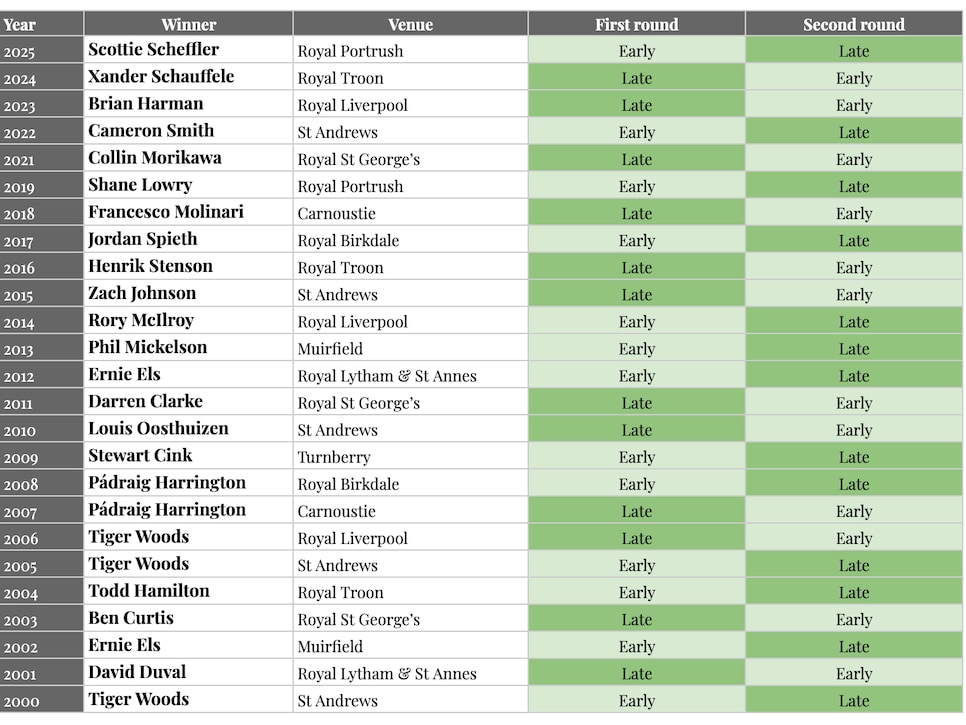Select the 2024 year cell
The width and height of the screenshot is (966, 725).
pos(41,77)
